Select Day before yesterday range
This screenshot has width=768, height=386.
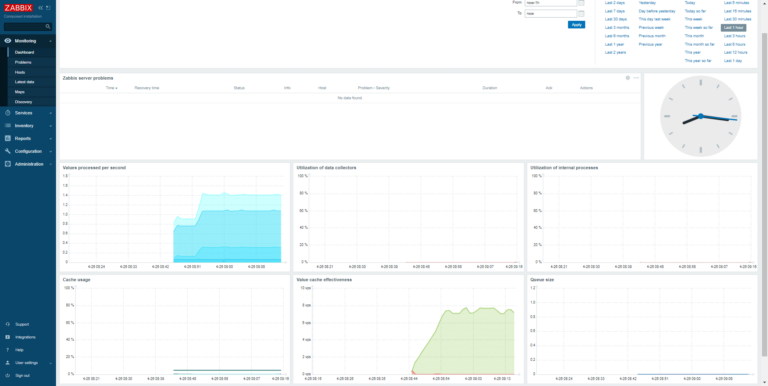click(657, 11)
